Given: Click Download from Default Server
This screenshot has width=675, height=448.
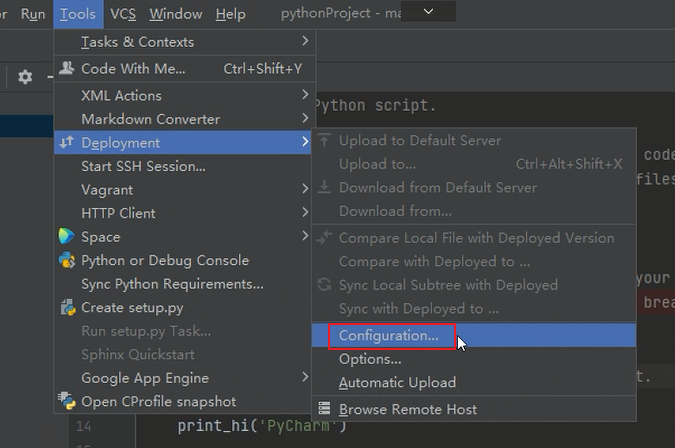Looking at the screenshot, I should pos(474,187).
